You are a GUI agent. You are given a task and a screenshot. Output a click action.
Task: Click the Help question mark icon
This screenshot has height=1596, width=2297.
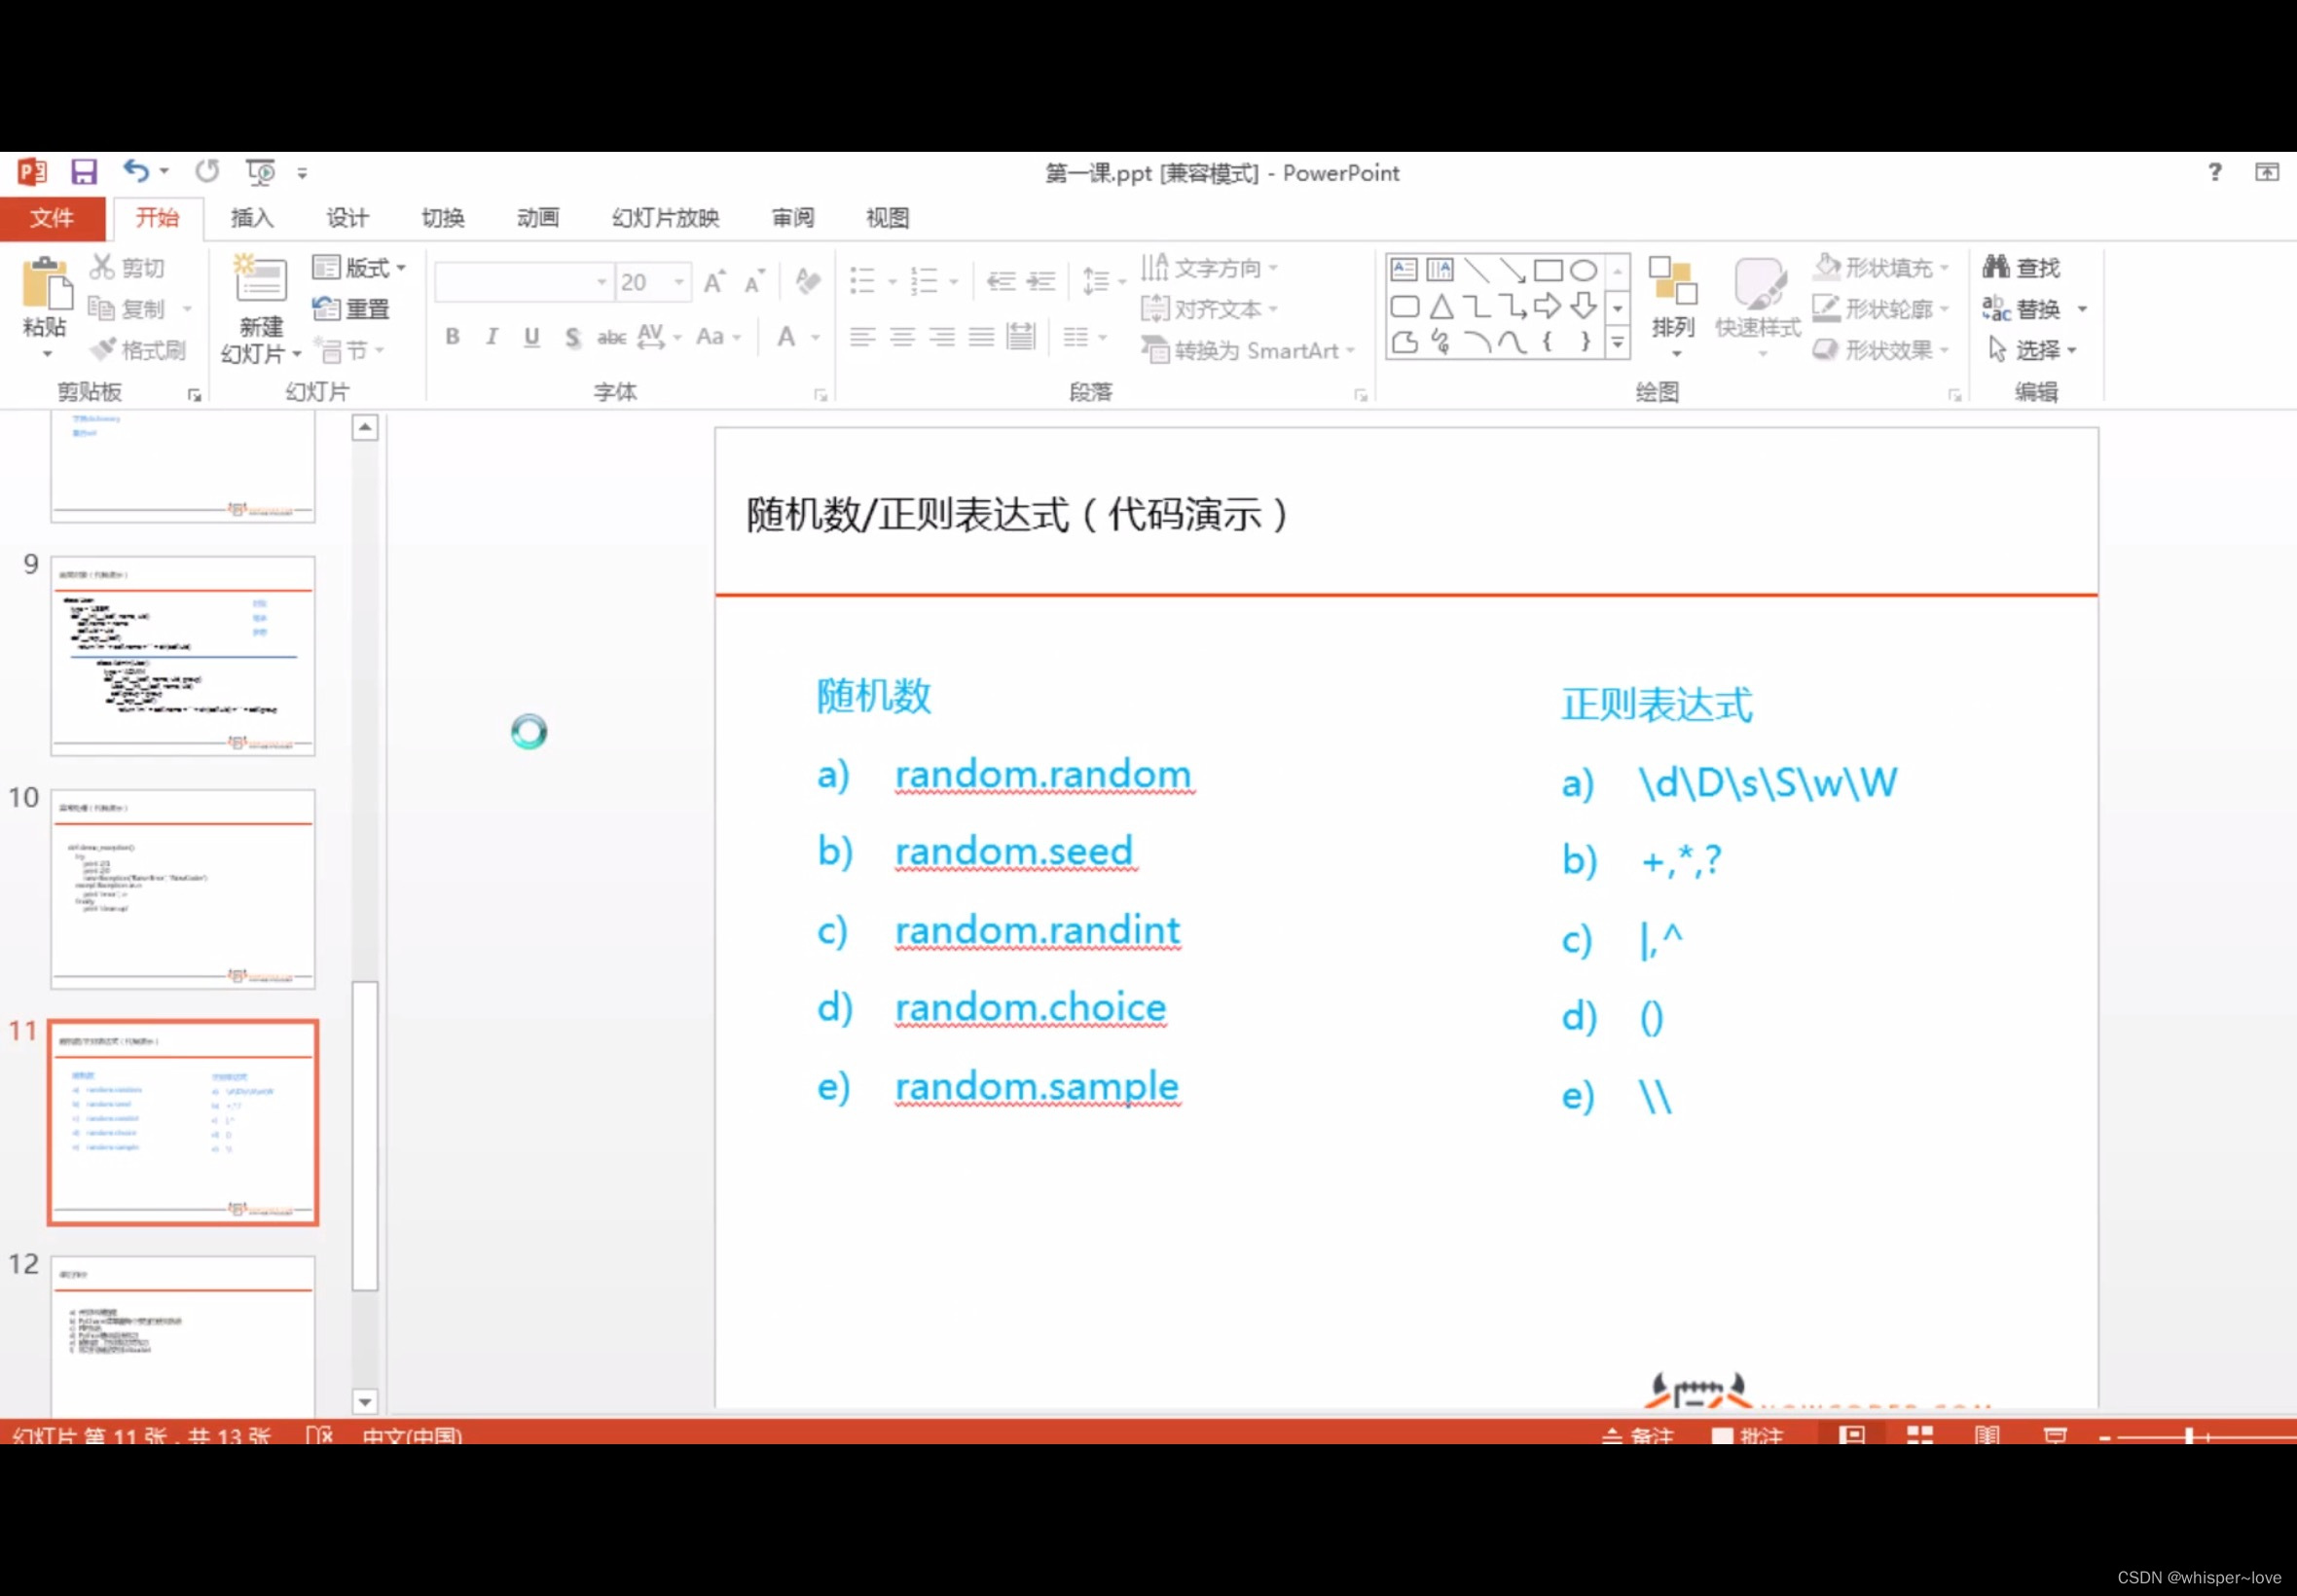click(2215, 172)
